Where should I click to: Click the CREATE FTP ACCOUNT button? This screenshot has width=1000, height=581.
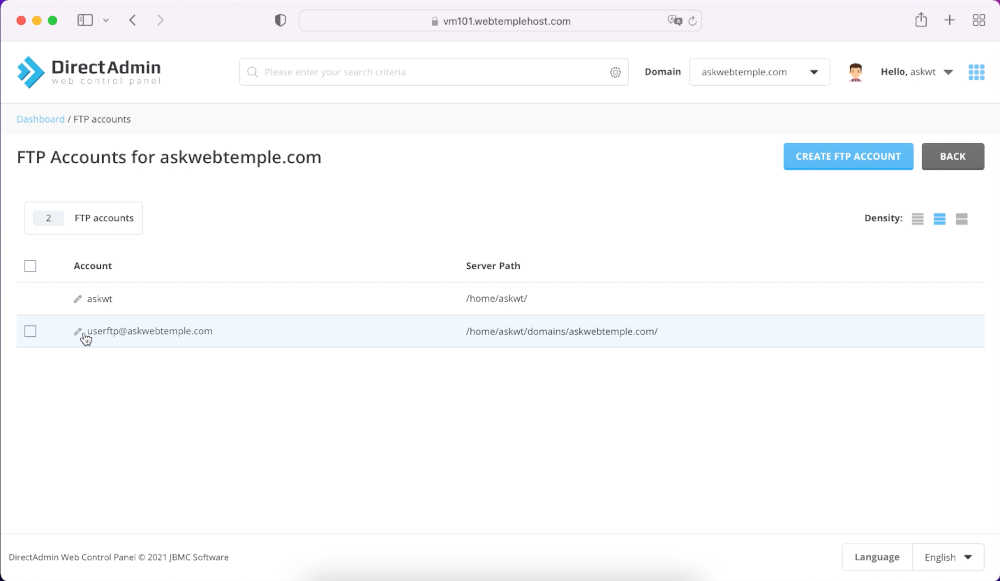pyautogui.click(x=848, y=156)
